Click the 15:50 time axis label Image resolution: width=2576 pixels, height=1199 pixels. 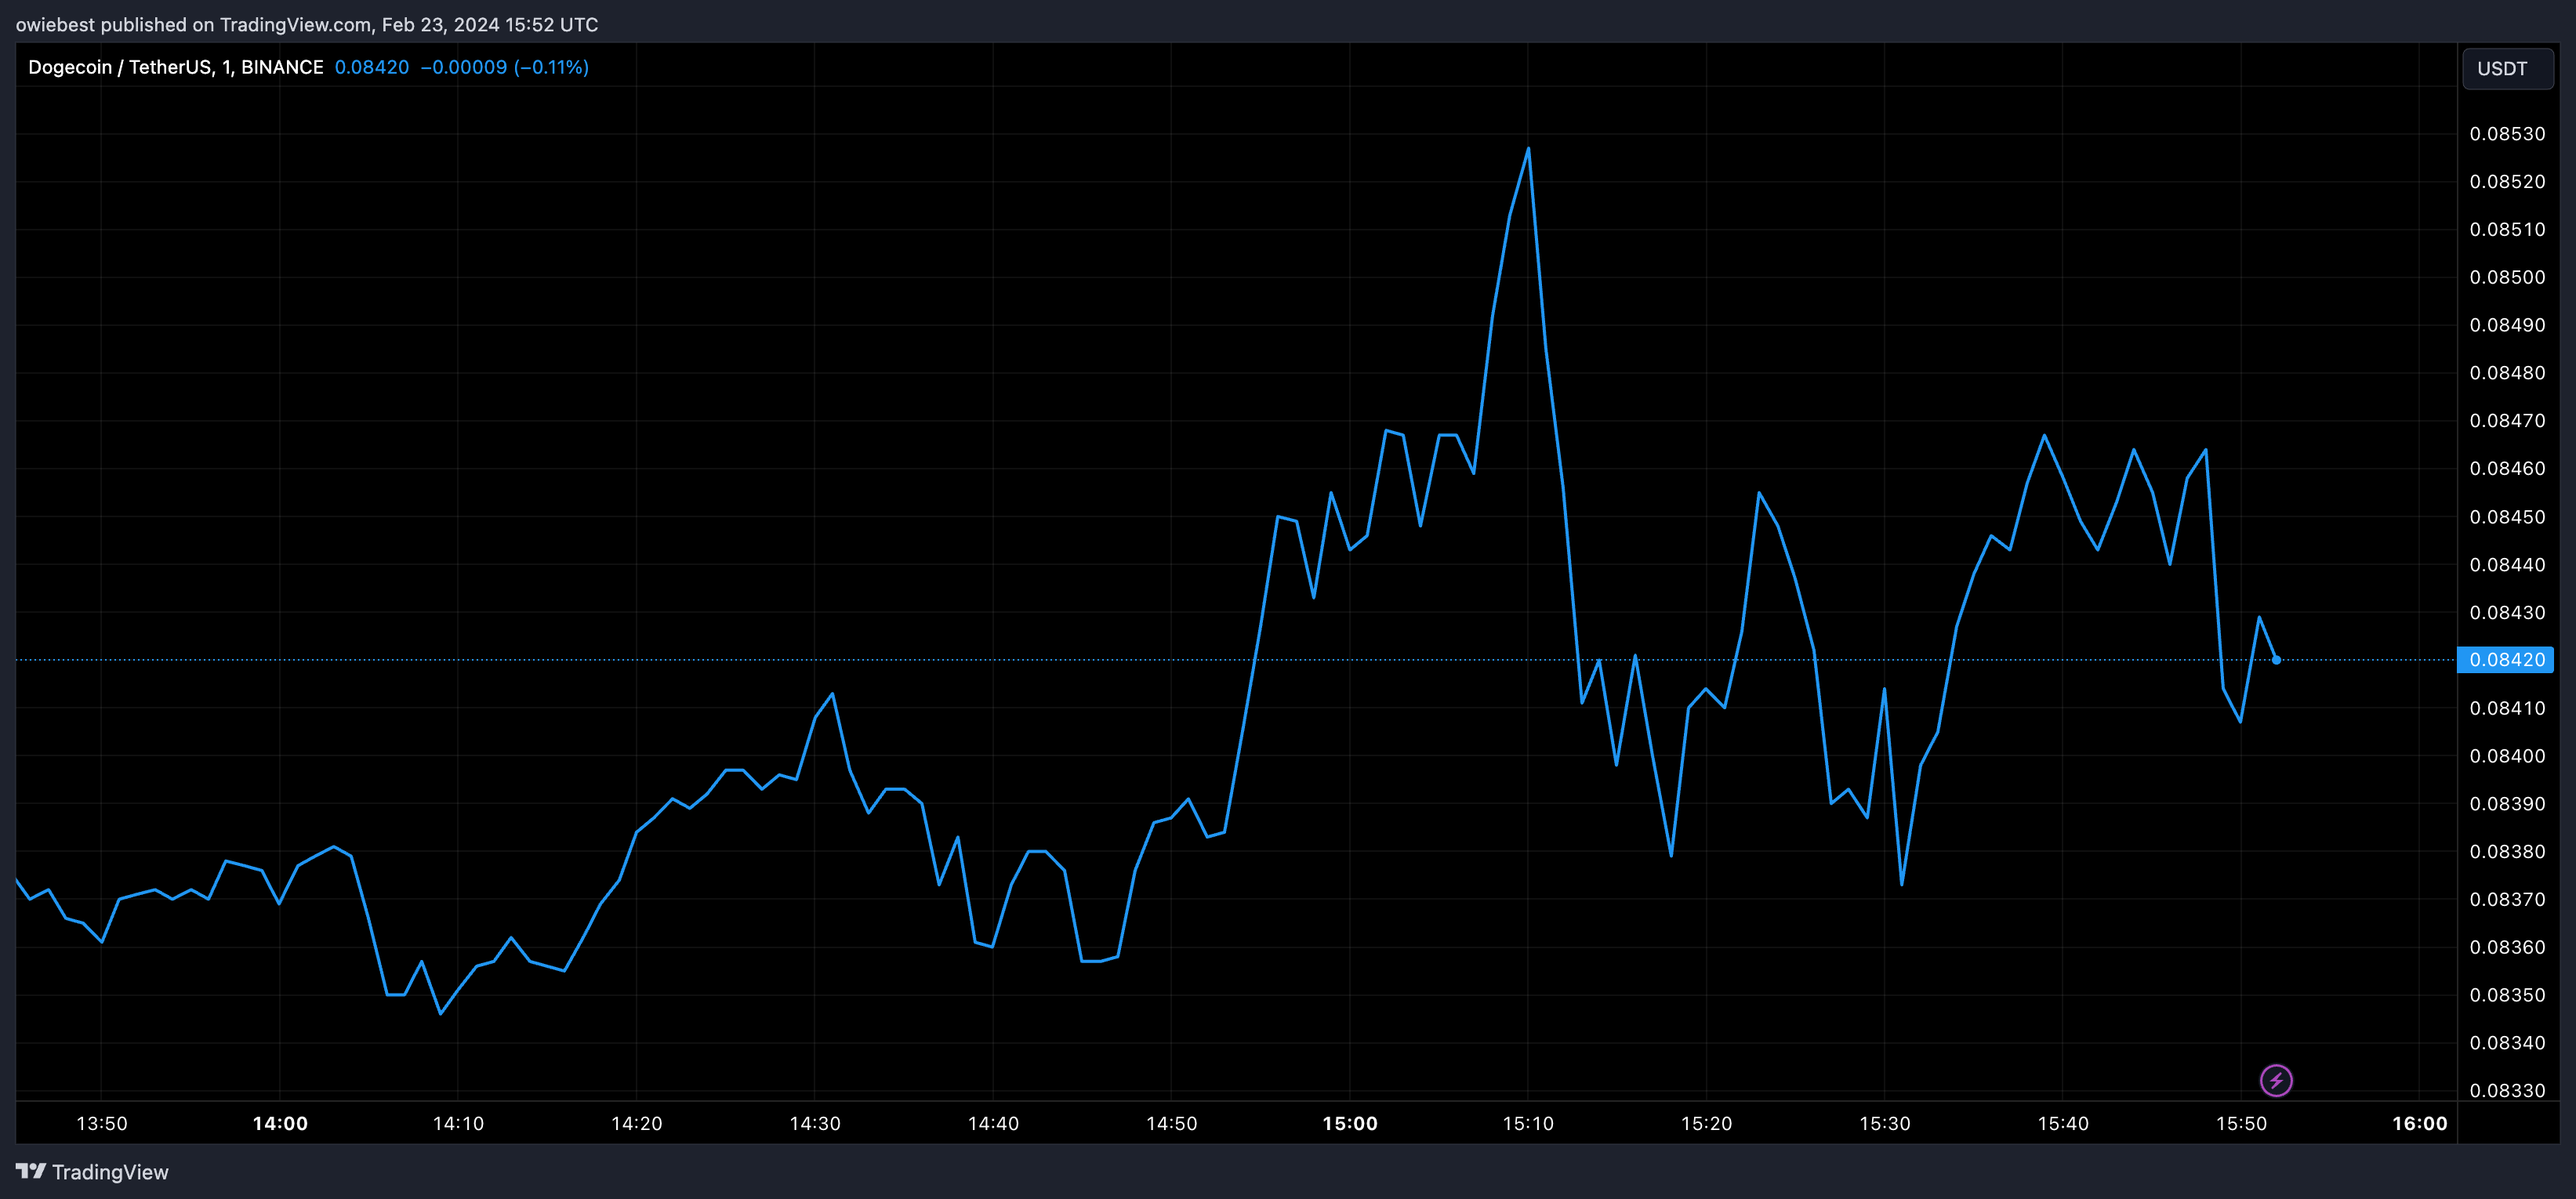coord(2241,1123)
